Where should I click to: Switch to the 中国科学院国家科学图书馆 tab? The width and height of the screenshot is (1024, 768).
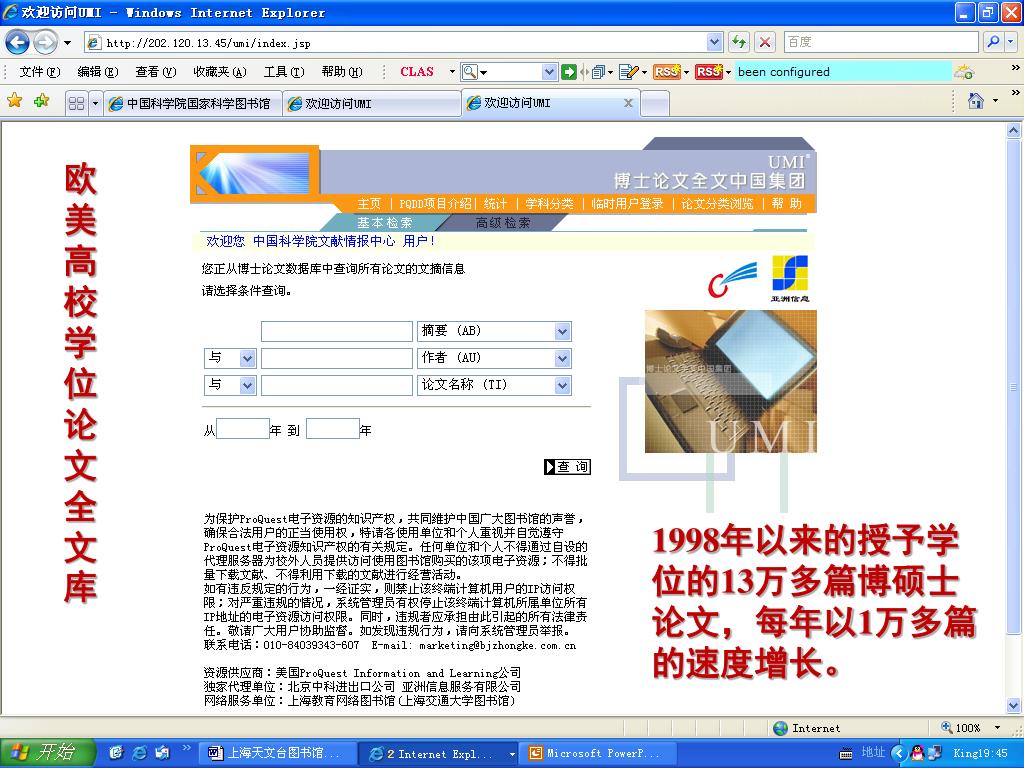(193, 103)
